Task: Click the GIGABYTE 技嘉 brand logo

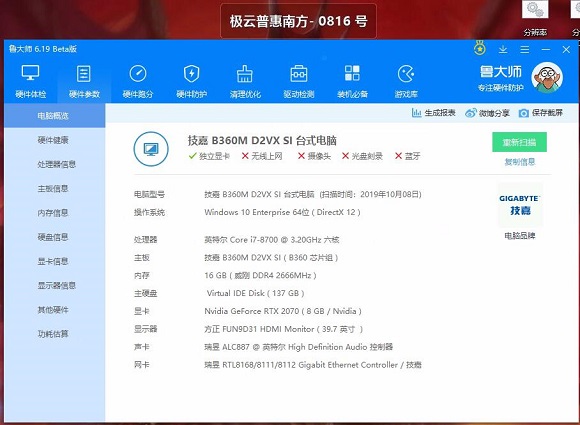Action: (520, 205)
